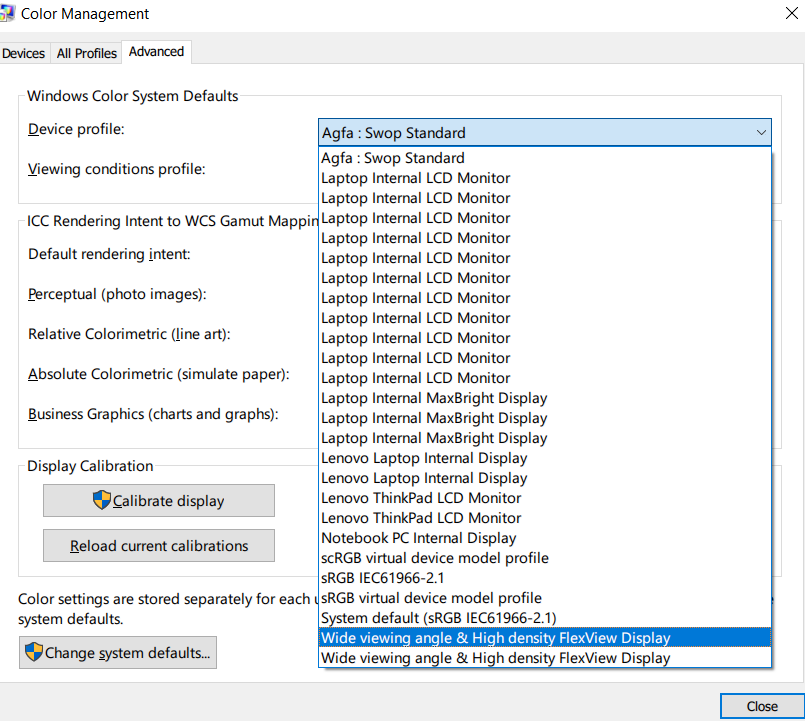Image resolution: width=805 pixels, height=721 pixels.
Task: Open the All Profiles tab
Action: point(86,53)
